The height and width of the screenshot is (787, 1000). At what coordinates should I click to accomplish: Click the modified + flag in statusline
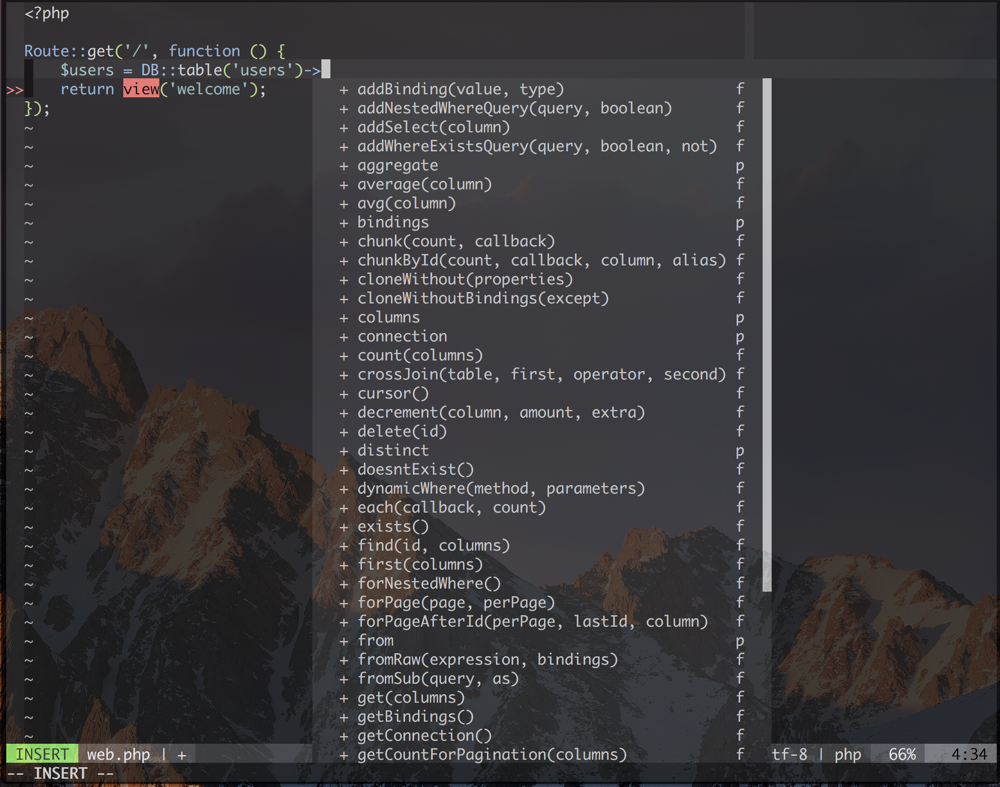[182, 755]
